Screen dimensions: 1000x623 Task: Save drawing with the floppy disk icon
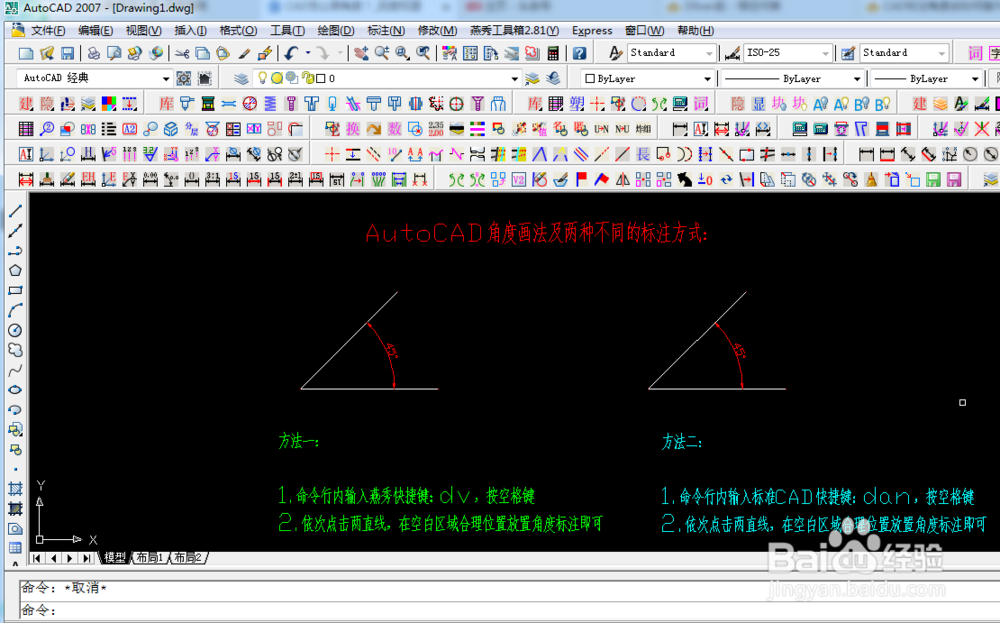point(67,54)
